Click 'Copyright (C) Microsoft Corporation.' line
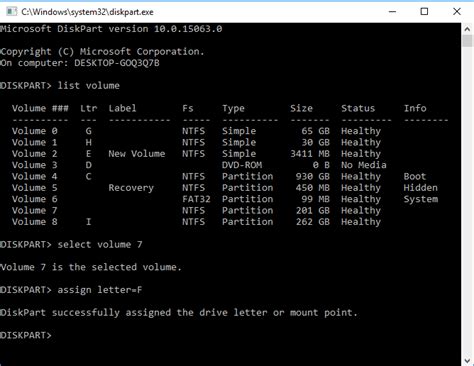Image resolution: width=474 pixels, height=366 pixels. coord(102,52)
